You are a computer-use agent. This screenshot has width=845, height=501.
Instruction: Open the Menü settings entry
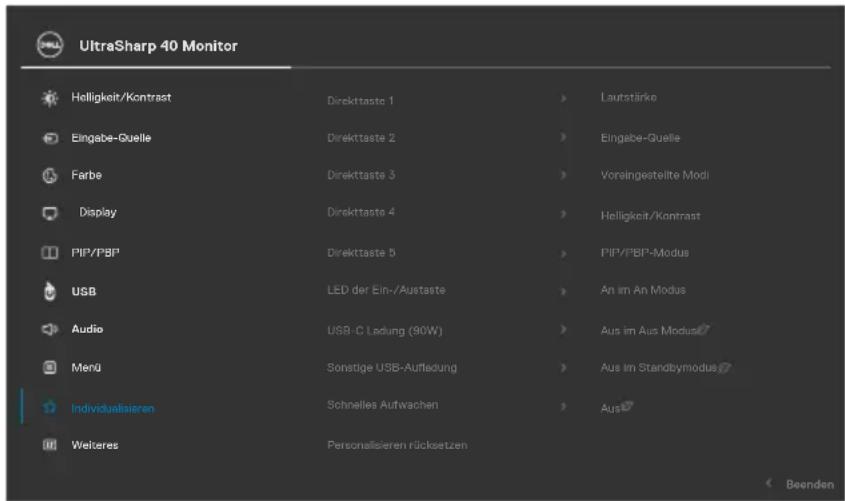86,367
